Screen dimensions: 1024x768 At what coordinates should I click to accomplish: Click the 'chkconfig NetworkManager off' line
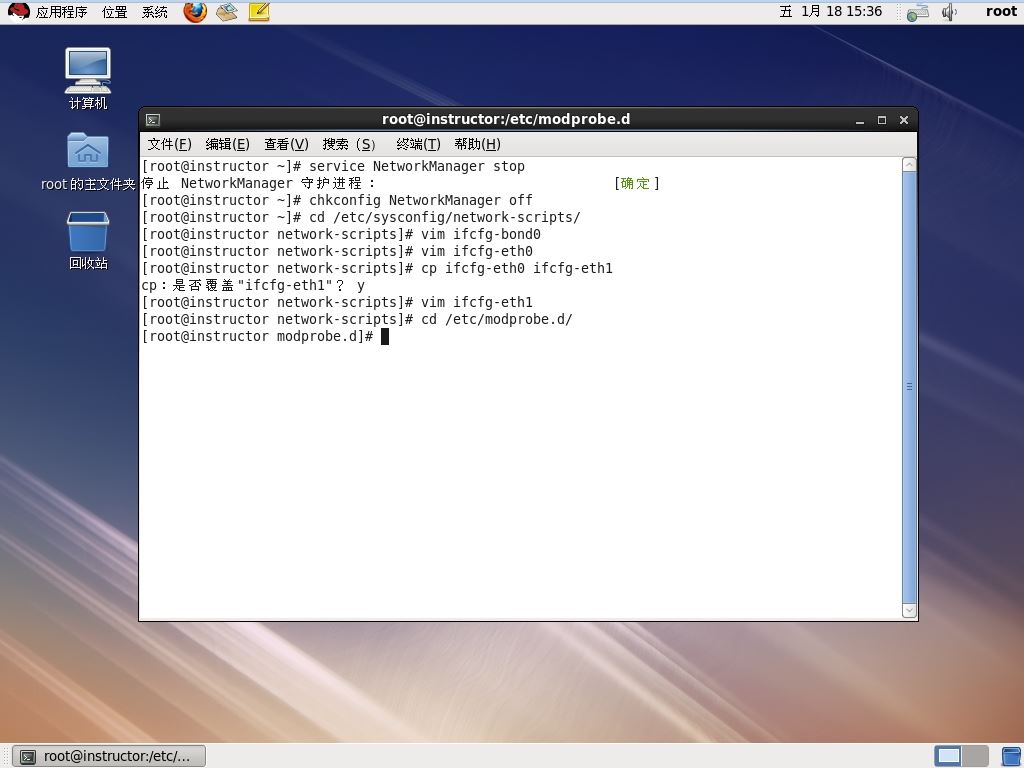point(337,200)
